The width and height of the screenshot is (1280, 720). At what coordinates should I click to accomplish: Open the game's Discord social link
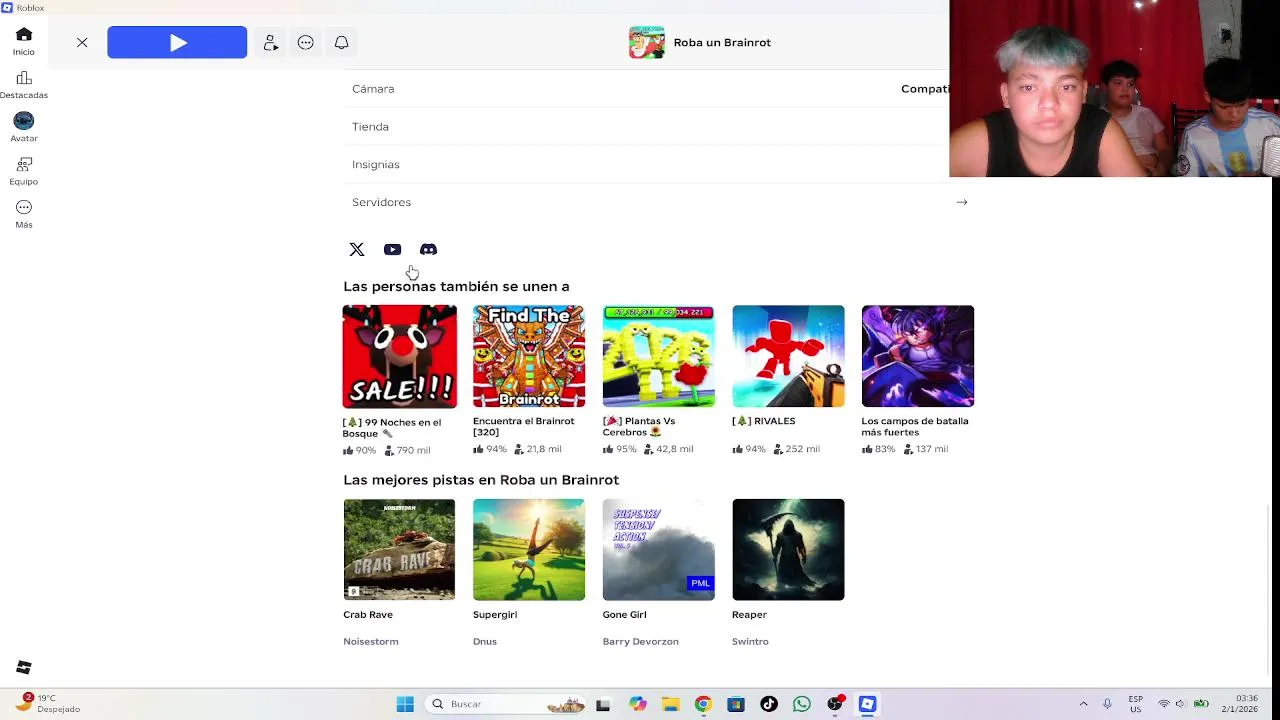pos(428,249)
